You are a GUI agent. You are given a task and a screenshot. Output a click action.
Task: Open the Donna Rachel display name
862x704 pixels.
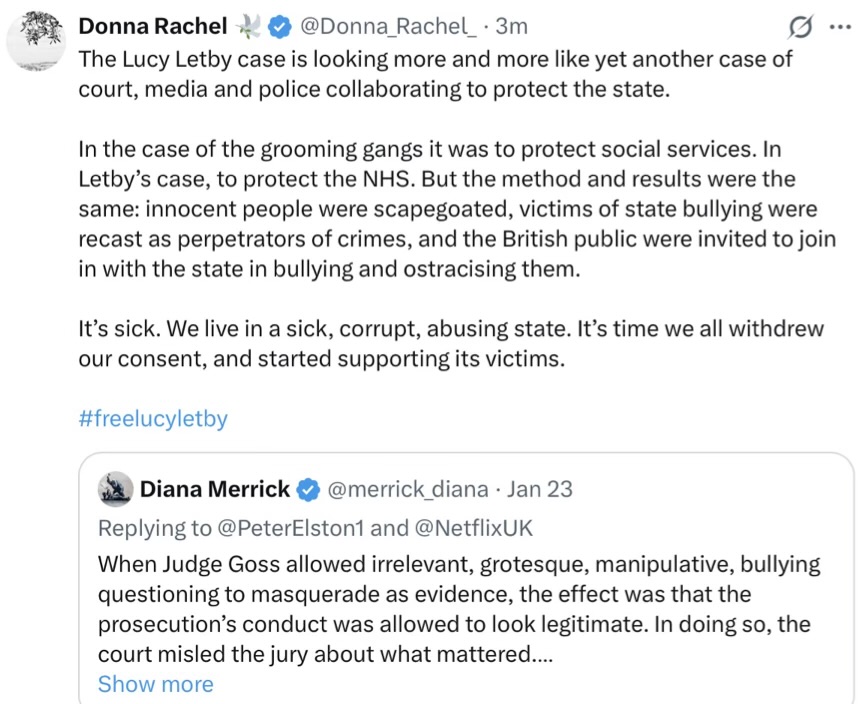[x=153, y=25]
